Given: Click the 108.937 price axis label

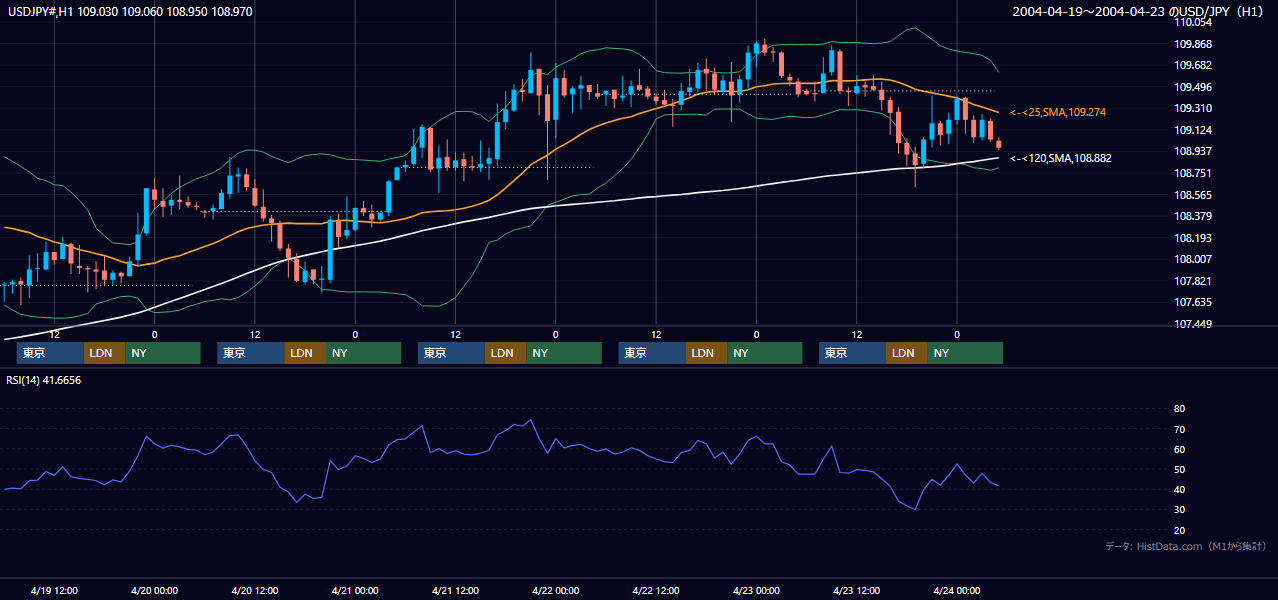Looking at the screenshot, I should [1193, 151].
